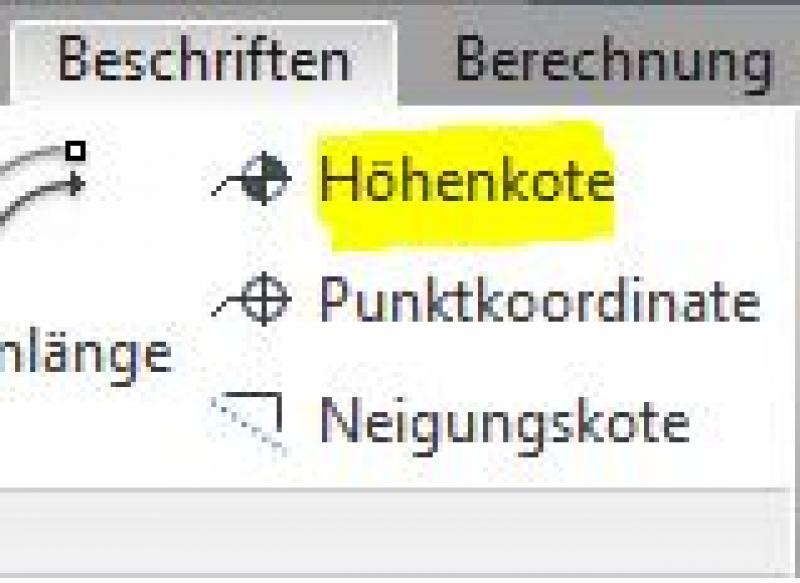Click the small square grip on the arc icon

click(x=75, y=152)
